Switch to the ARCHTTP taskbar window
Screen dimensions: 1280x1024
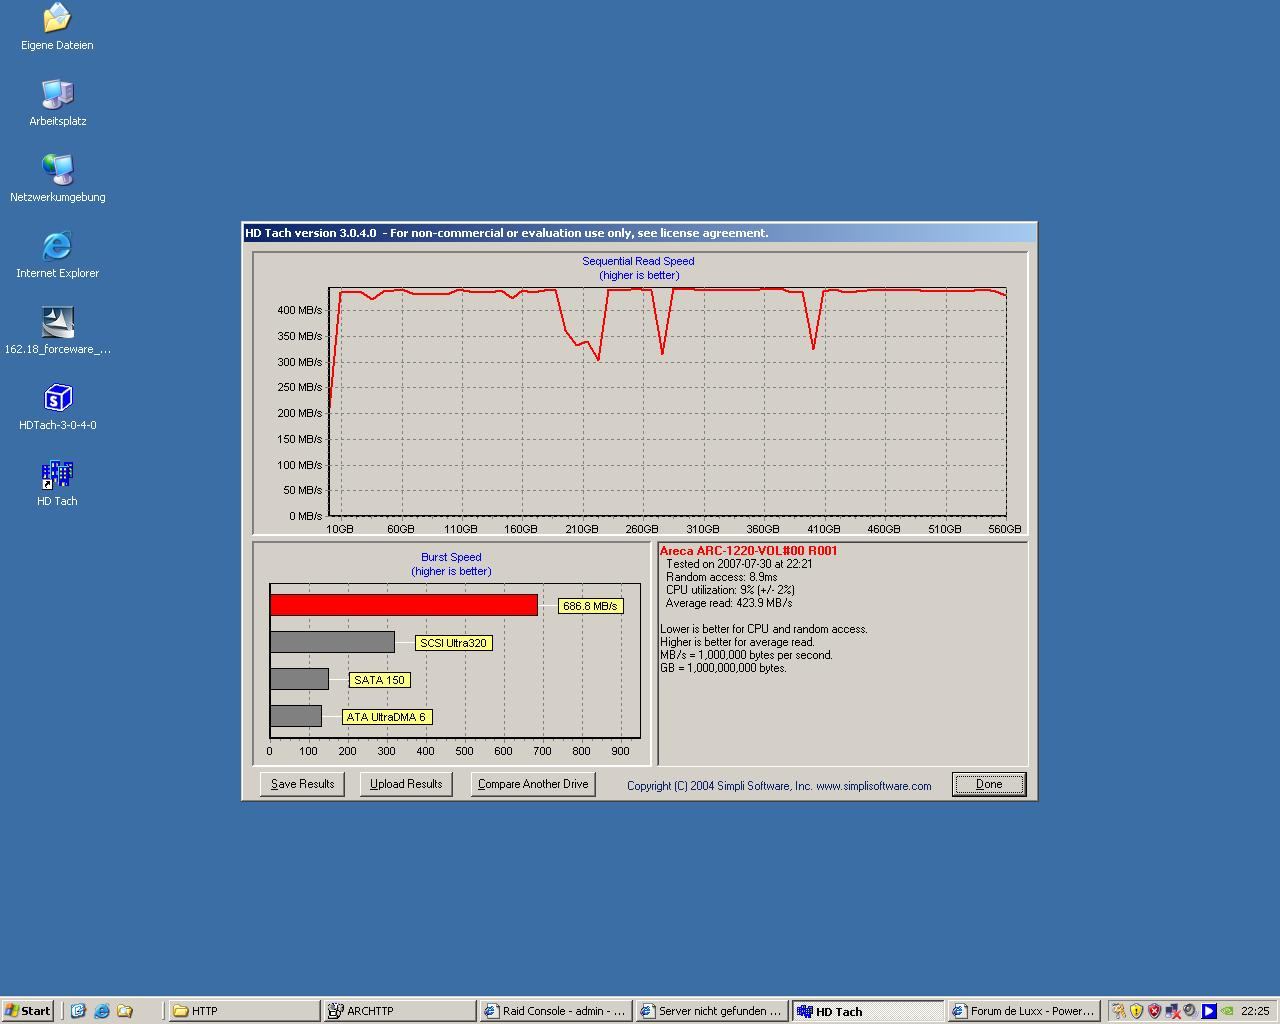[x=400, y=1011]
